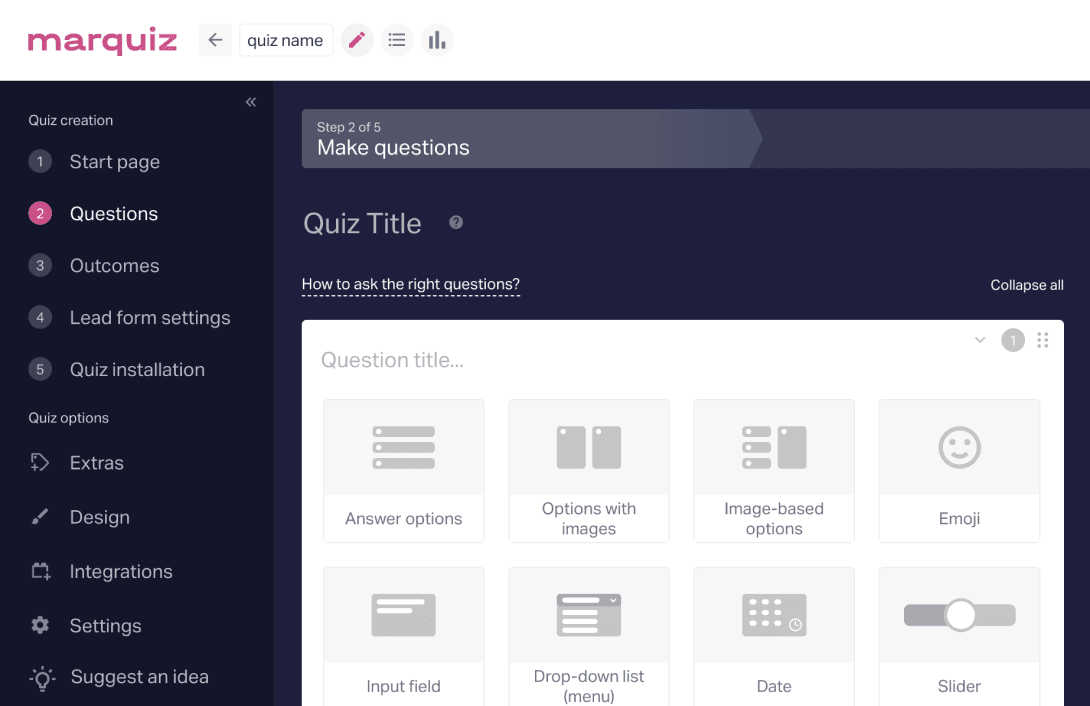
Task: Open How to ask the right questions link
Action: pyautogui.click(x=411, y=284)
